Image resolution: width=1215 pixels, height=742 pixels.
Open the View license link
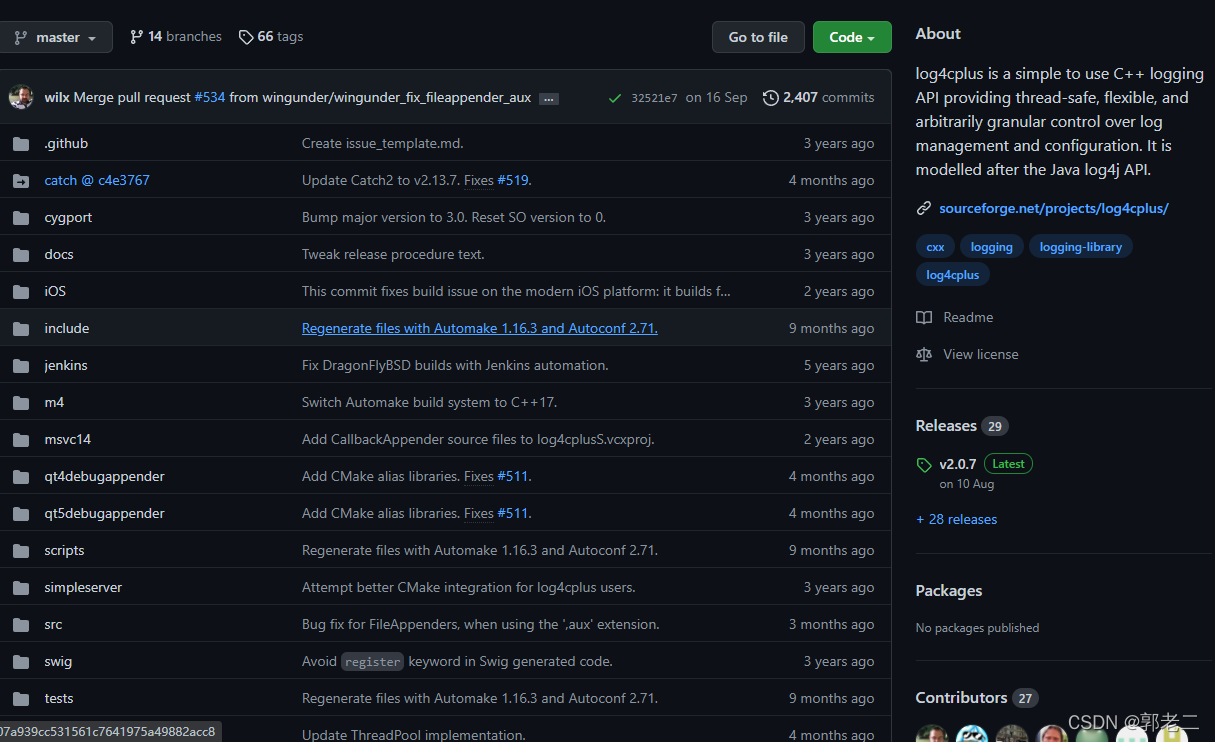click(x=981, y=355)
